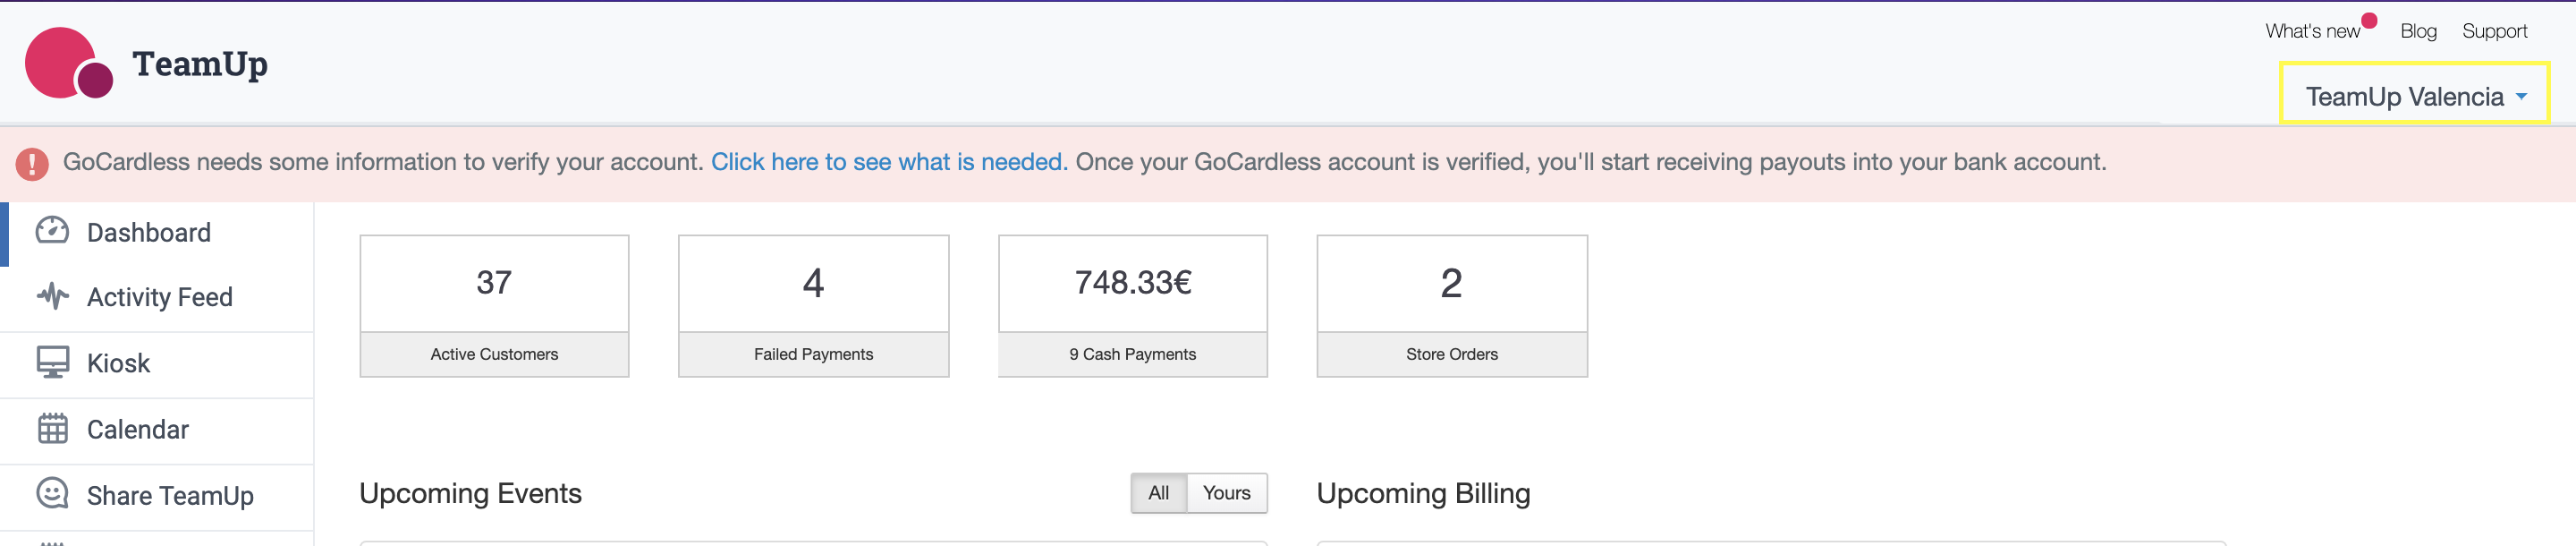The width and height of the screenshot is (2576, 546).
Task: Open Share TeamUp in the sidebar
Action: click(170, 496)
